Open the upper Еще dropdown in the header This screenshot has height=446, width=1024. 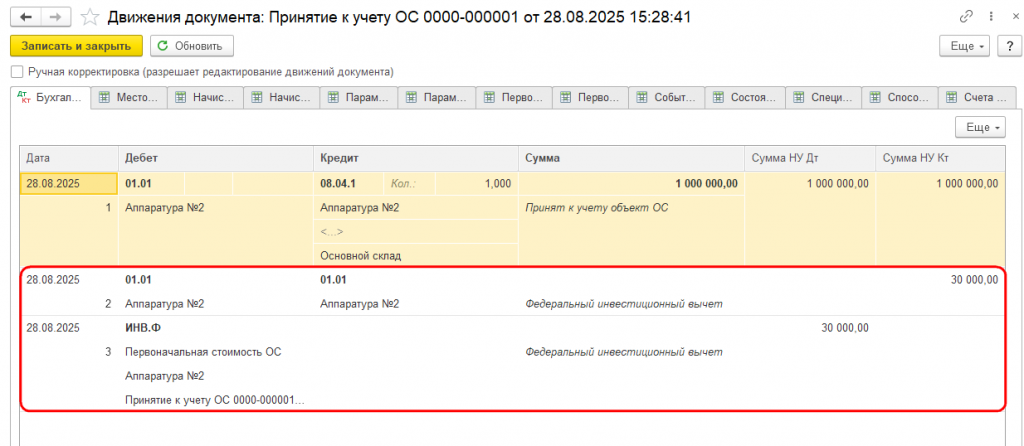coord(965,46)
